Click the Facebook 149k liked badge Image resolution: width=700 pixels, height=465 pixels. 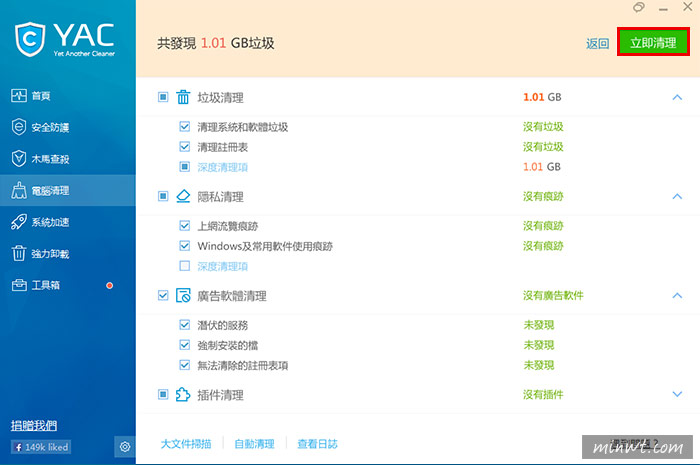pyautogui.click(x=41, y=447)
